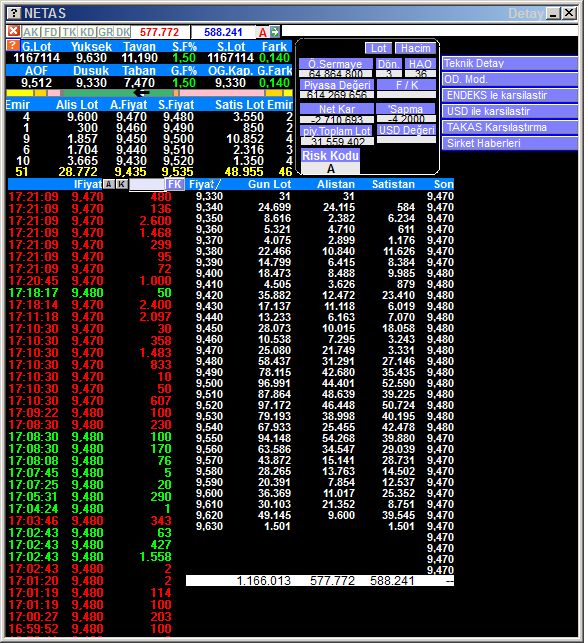Sort by the Fiyat column header
The height and width of the screenshot is (643, 584).
(205, 184)
